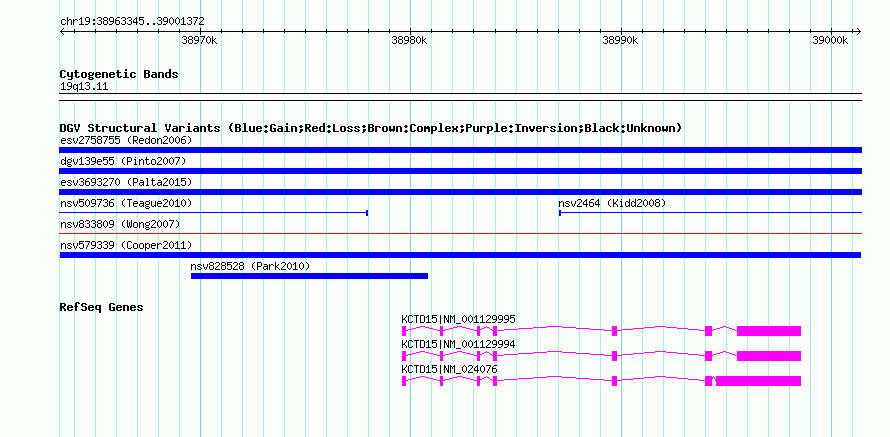Click the nsv828528 (Park2010) blue bar
The width and height of the screenshot is (890, 437).
[x=309, y=276]
